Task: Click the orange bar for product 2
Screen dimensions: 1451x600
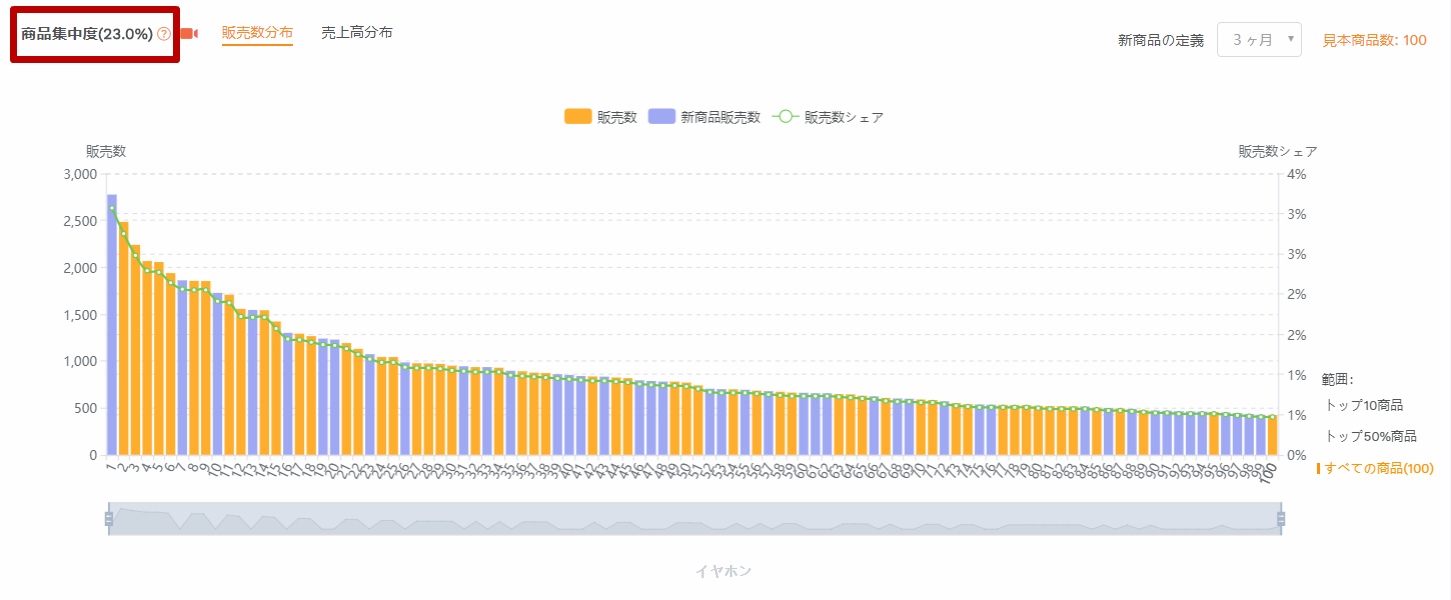Action: 123,338
